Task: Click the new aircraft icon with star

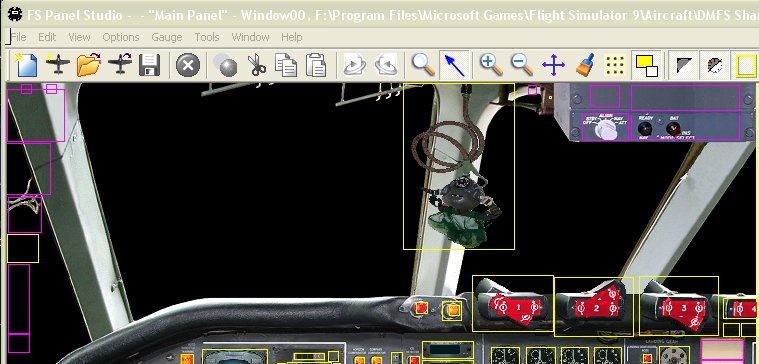Action: coord(58,65)
